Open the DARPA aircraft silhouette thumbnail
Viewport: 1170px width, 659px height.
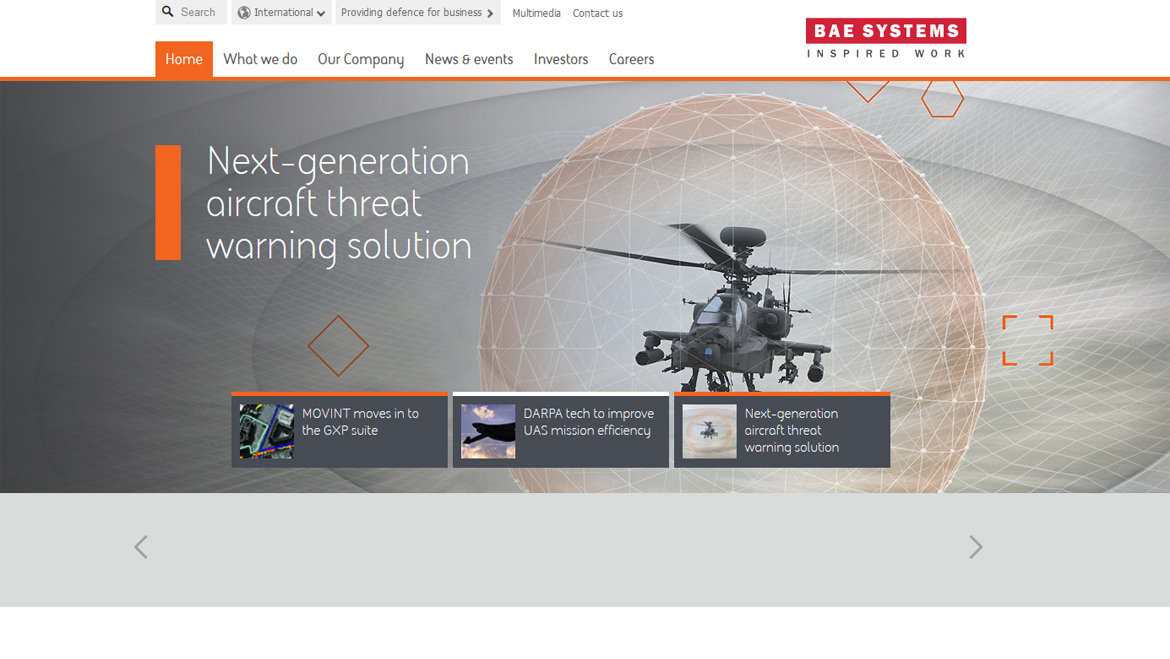488,431
